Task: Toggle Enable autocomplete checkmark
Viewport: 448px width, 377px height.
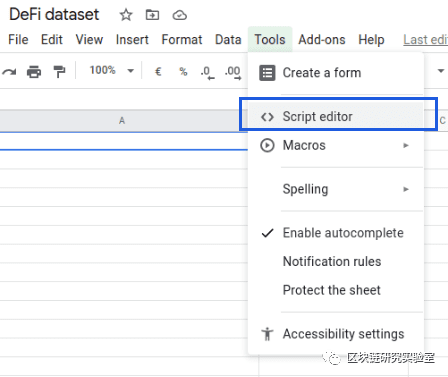Action: (267, 233)
